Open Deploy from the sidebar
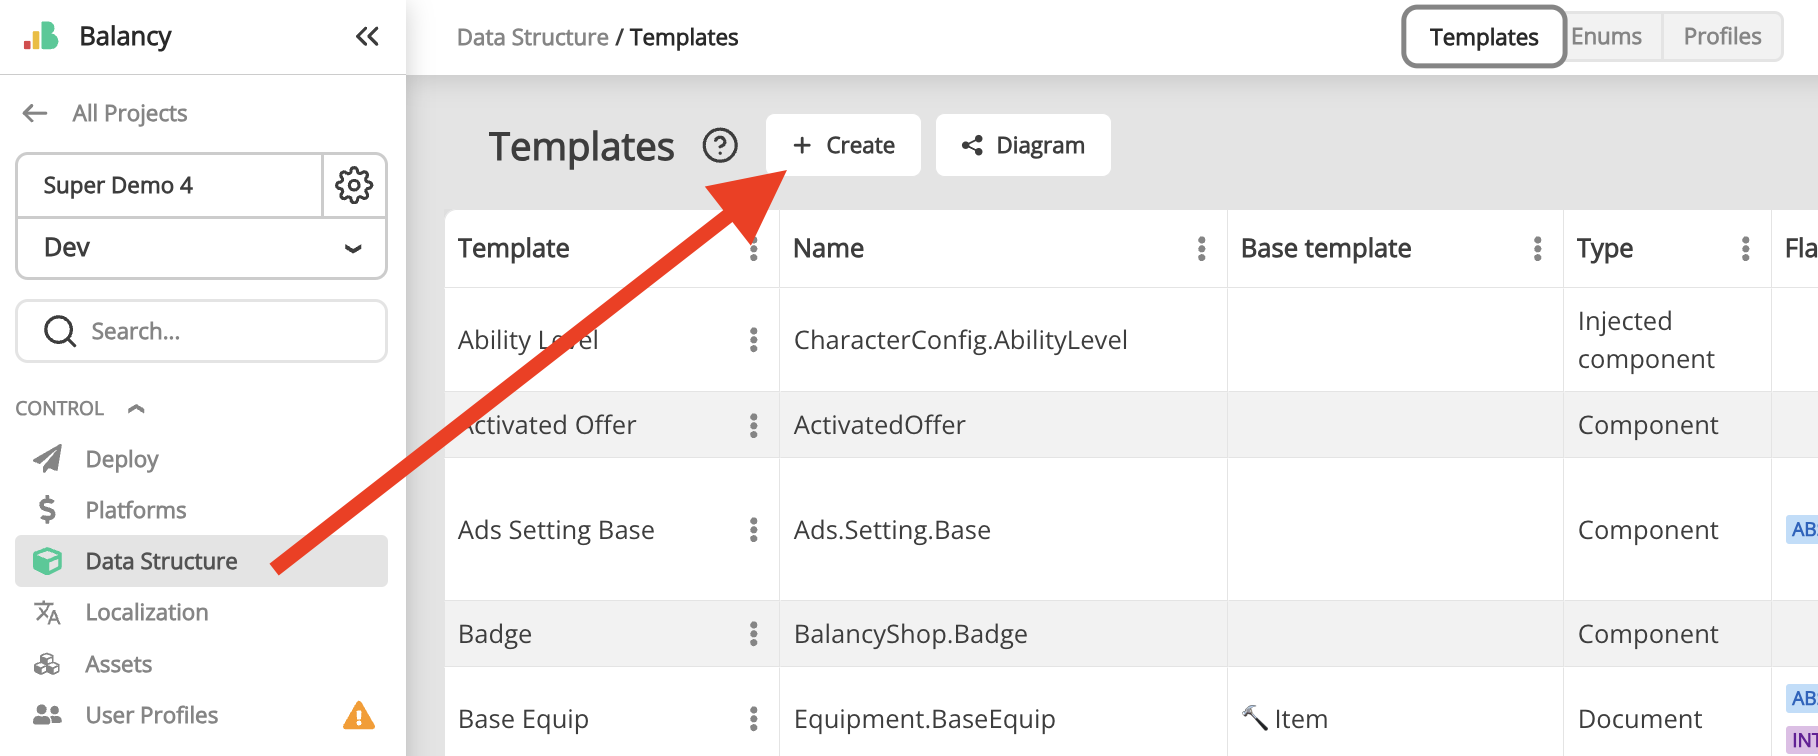Image resolution: width=1818 pixels, height=756 pixels. [x=121, y=459]
